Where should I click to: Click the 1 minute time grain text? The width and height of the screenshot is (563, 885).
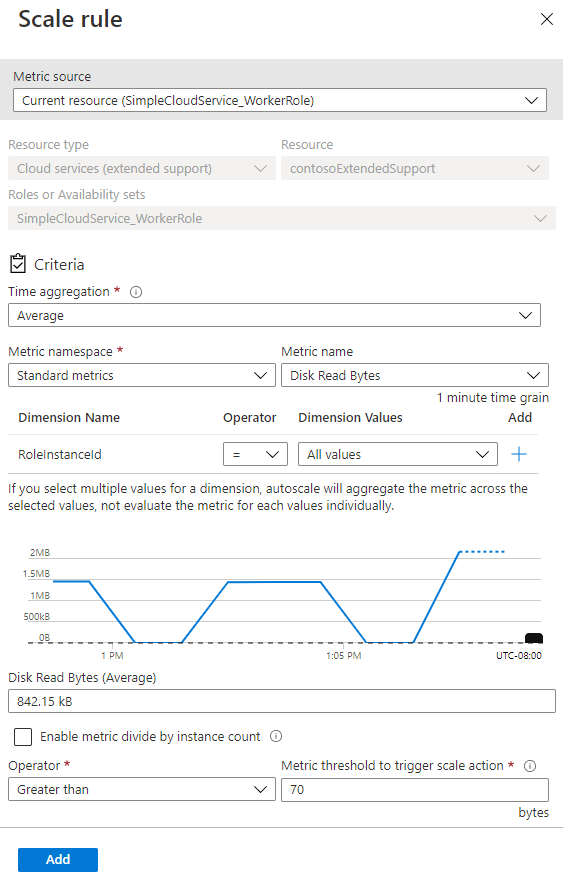(x=492, y=397)
